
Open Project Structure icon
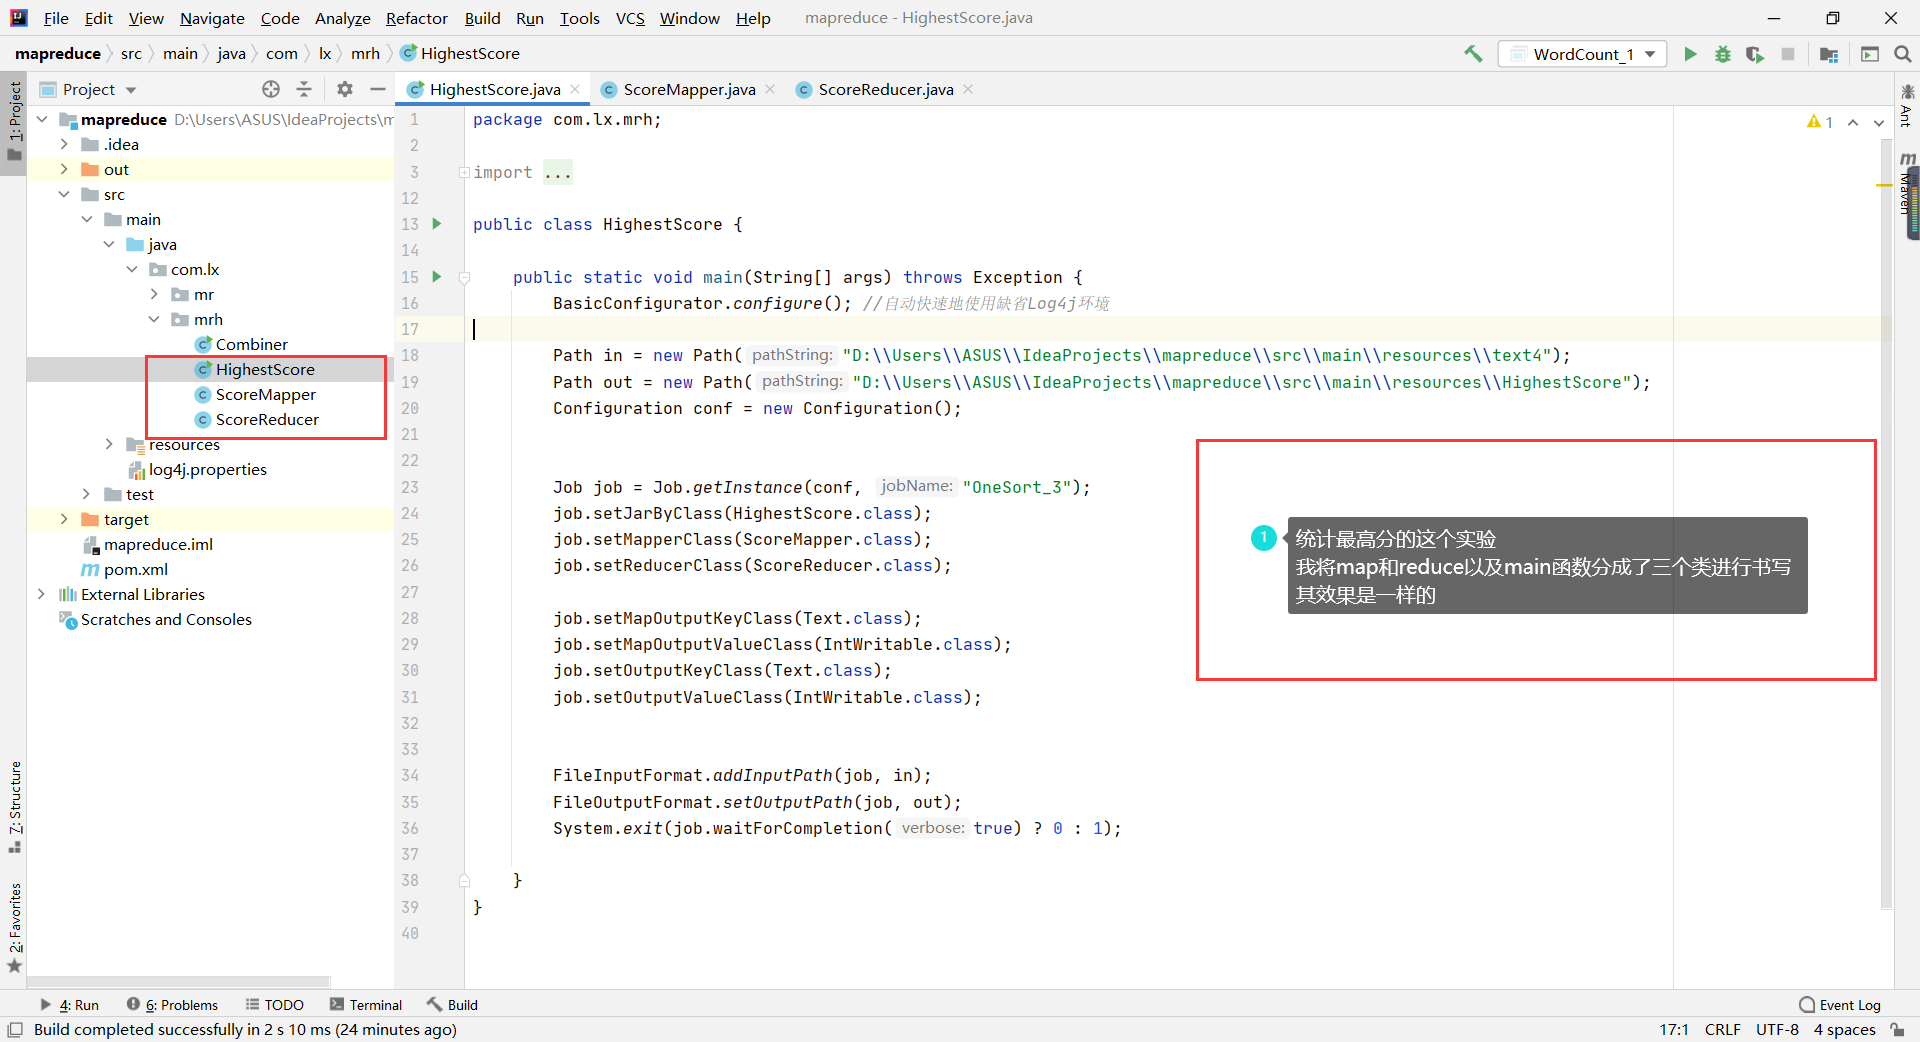point(1829,54)
